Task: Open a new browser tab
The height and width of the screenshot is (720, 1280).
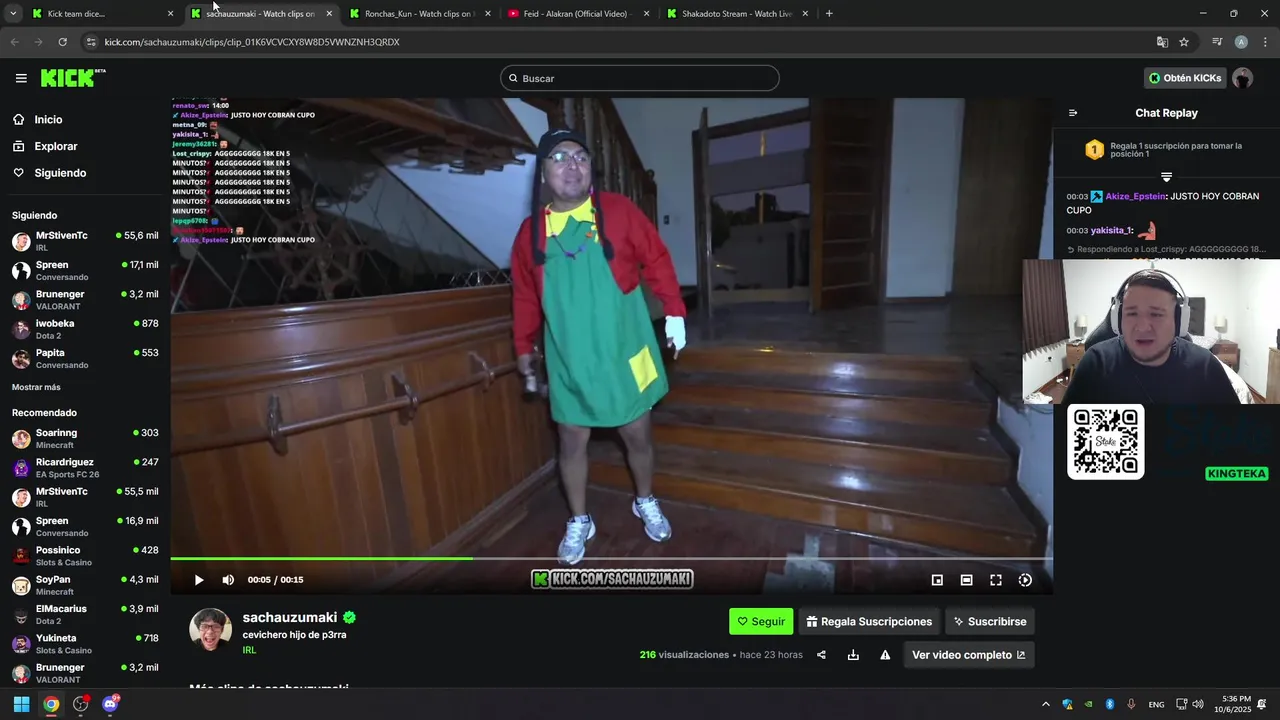Action: click(829, 14)
